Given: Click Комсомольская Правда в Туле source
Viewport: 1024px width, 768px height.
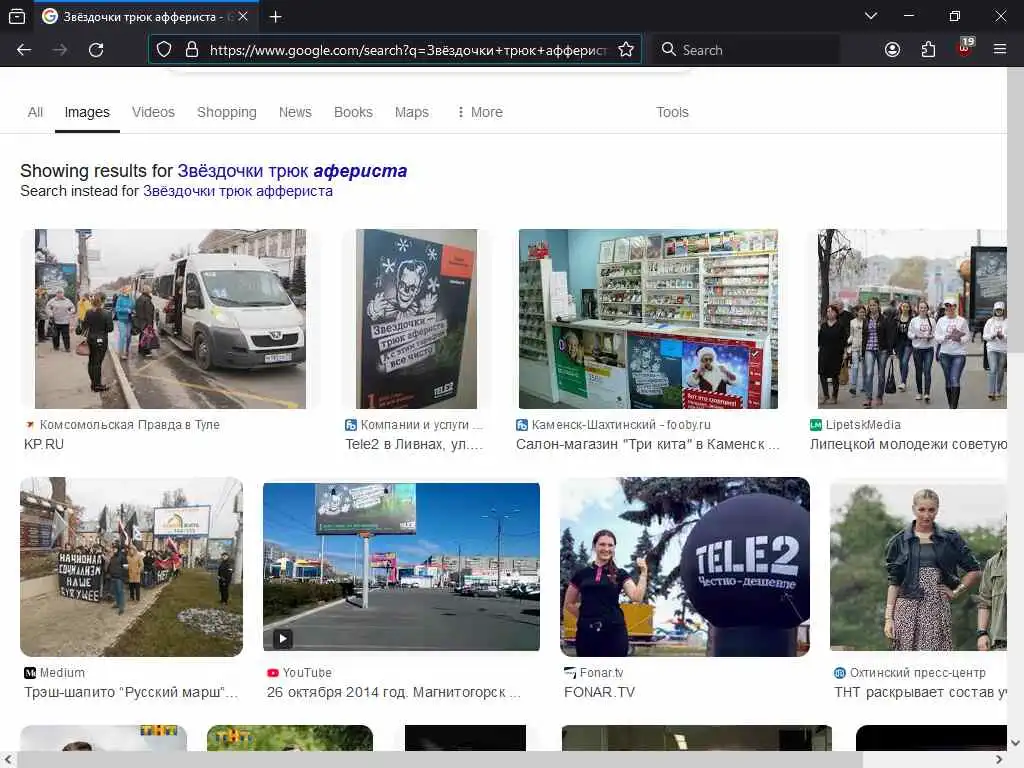Looking at the screenshot, I should pyautogui.click(x=129, y=424).
